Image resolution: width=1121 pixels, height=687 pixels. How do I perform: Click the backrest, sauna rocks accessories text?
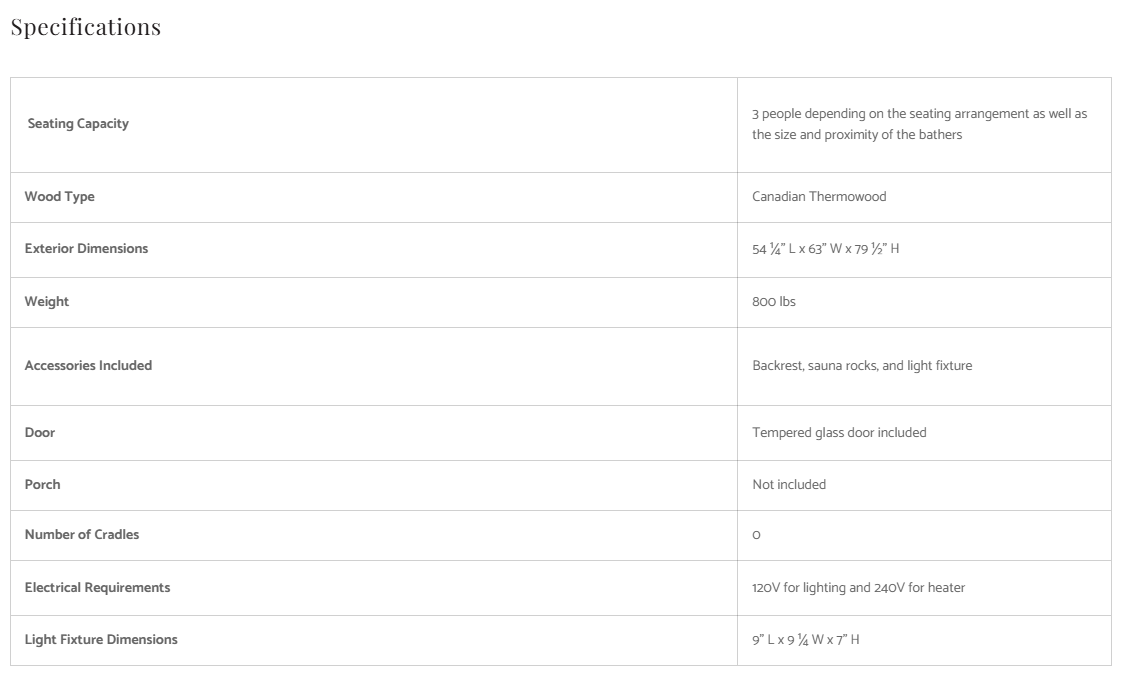coord(862,366)
